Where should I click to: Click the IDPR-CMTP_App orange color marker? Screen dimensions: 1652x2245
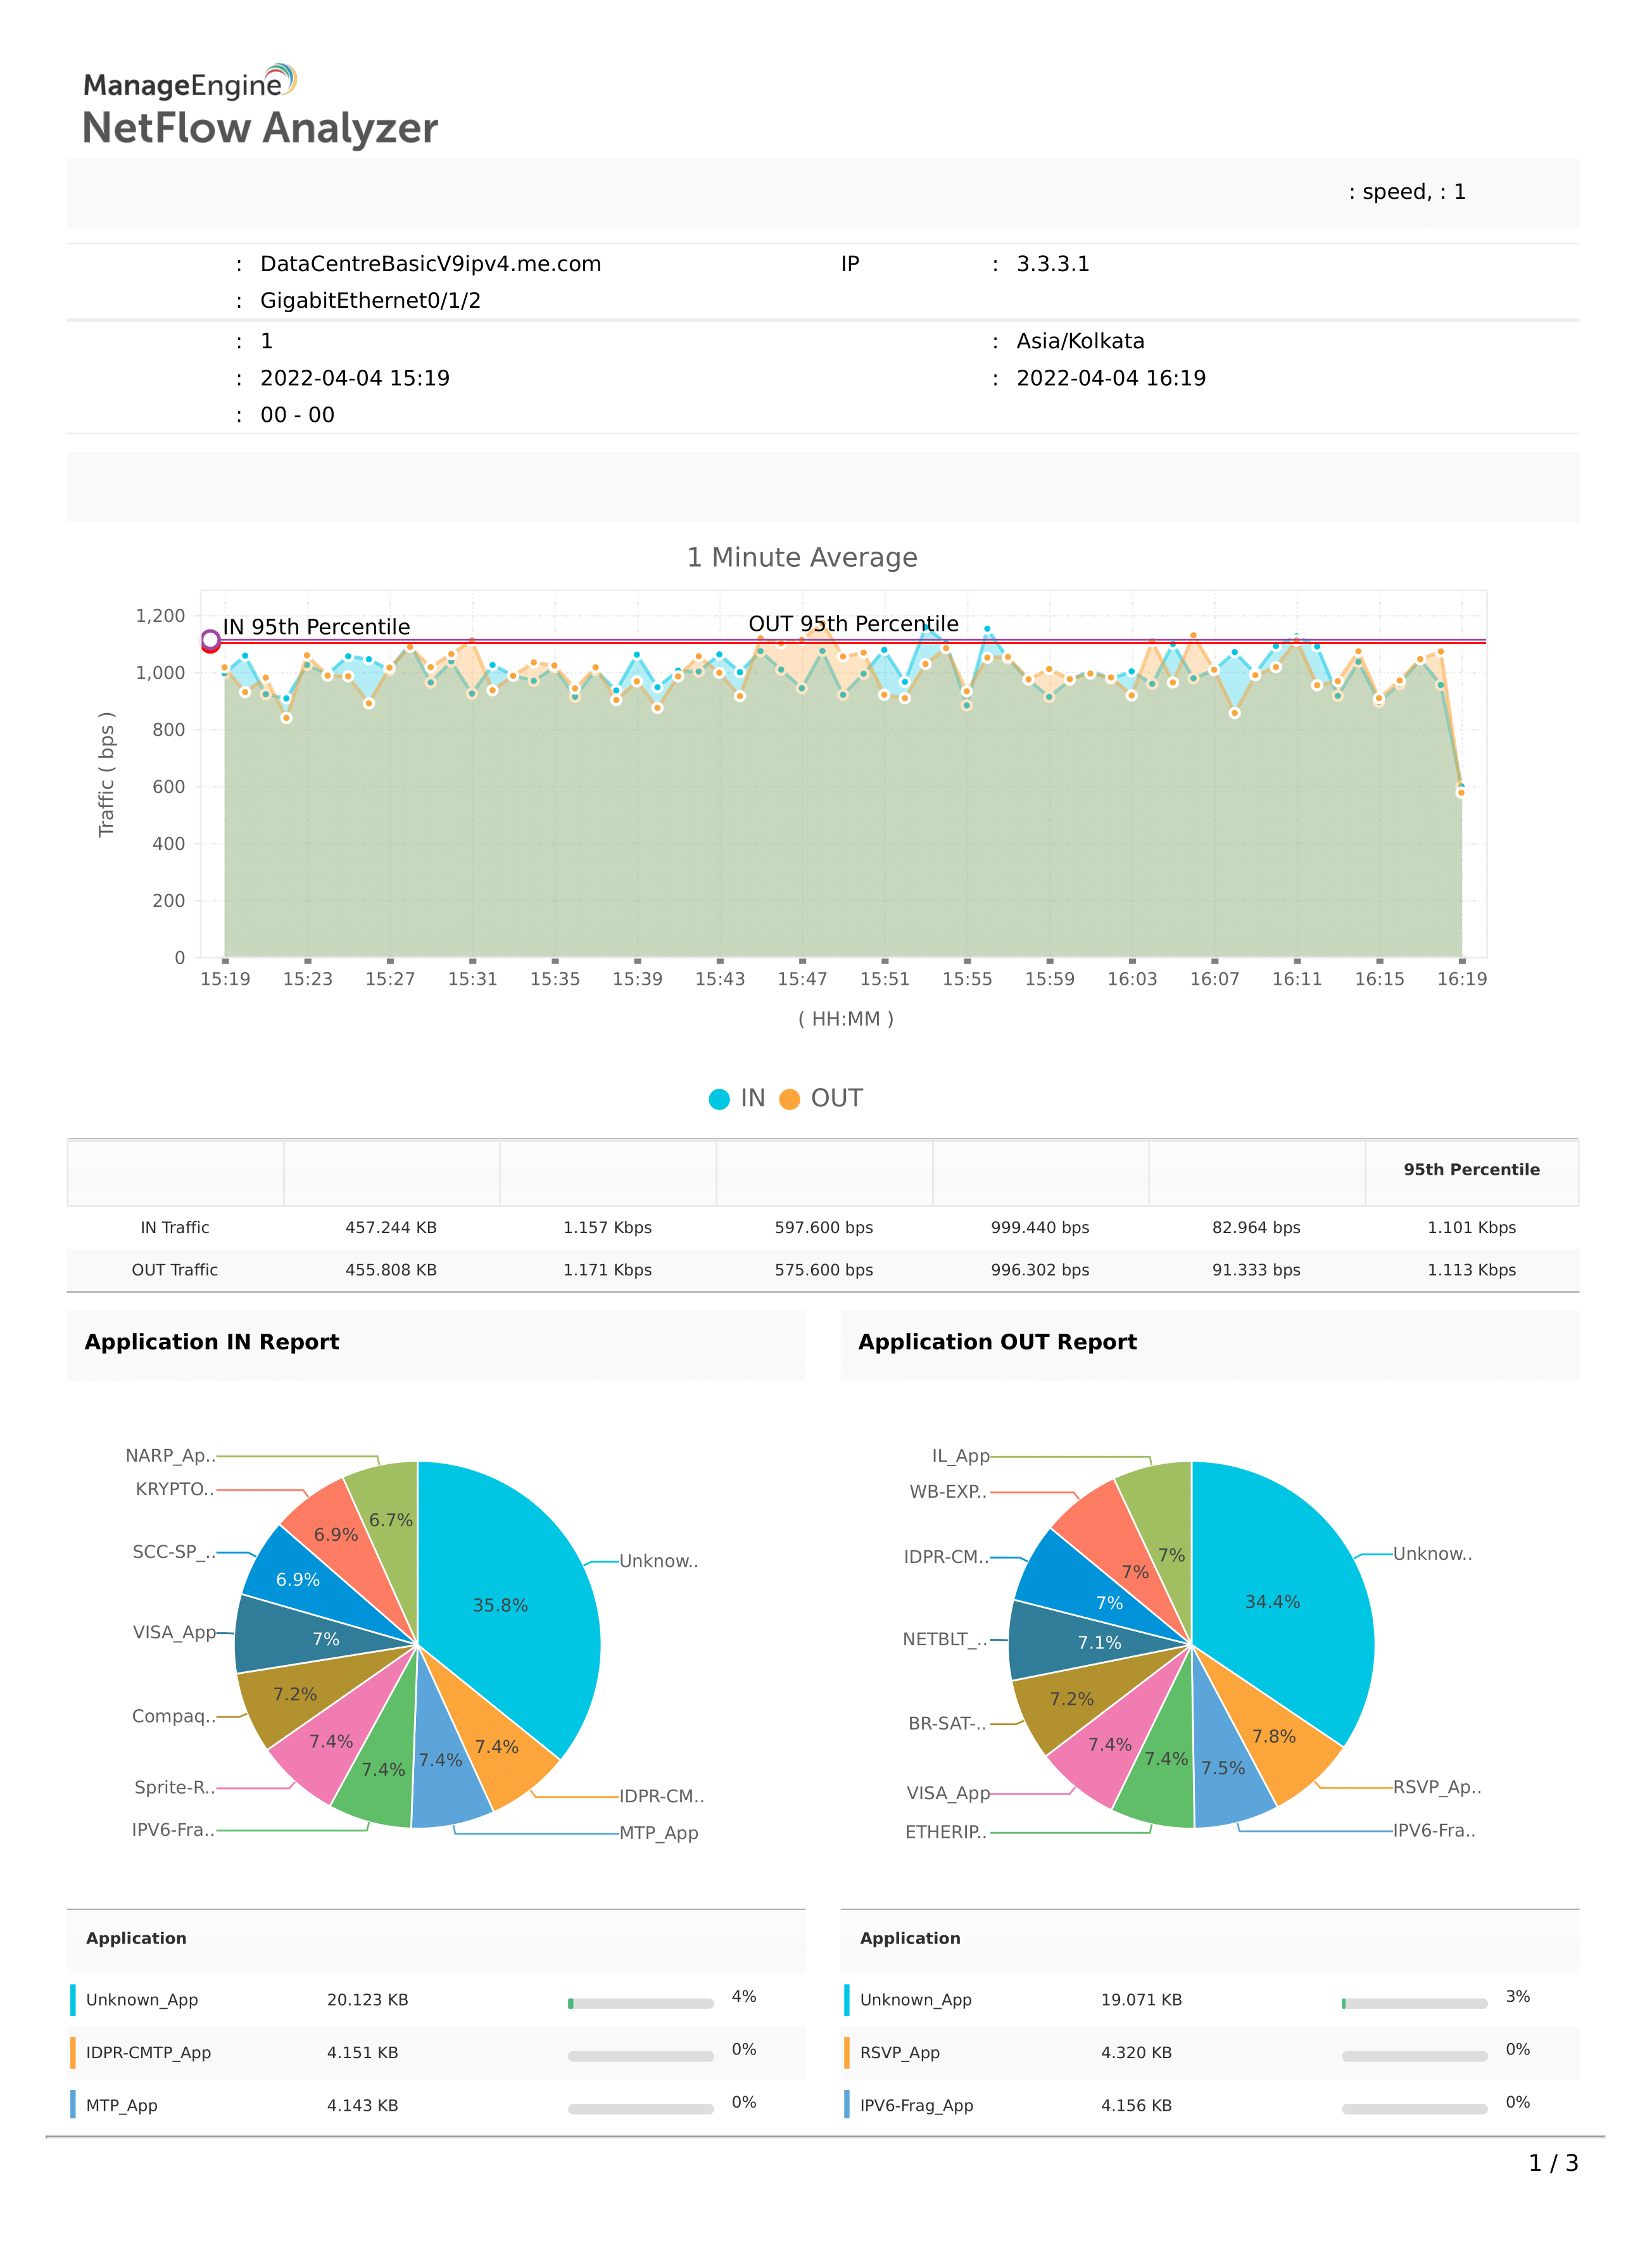(73, 2053)
